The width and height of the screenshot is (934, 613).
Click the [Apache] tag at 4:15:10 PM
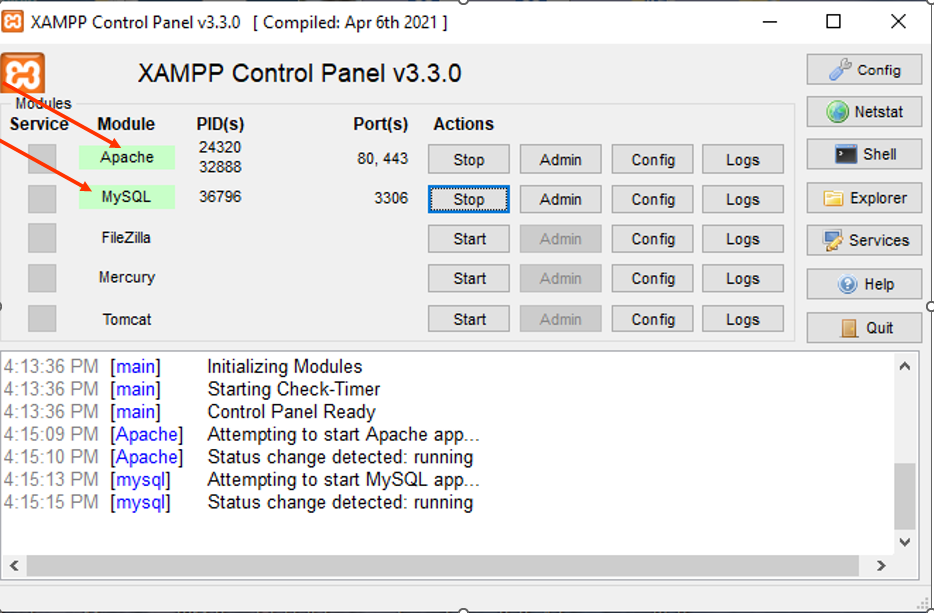click(147, 457)
